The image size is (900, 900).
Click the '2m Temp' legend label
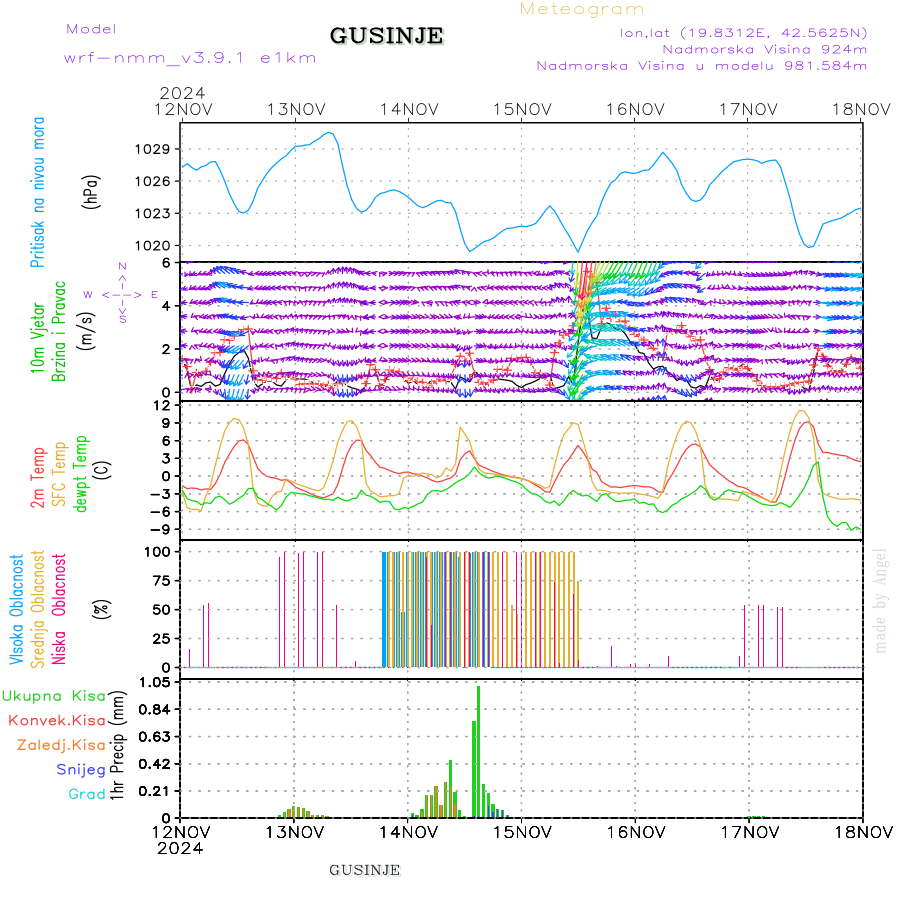click(x=37, y=478)
